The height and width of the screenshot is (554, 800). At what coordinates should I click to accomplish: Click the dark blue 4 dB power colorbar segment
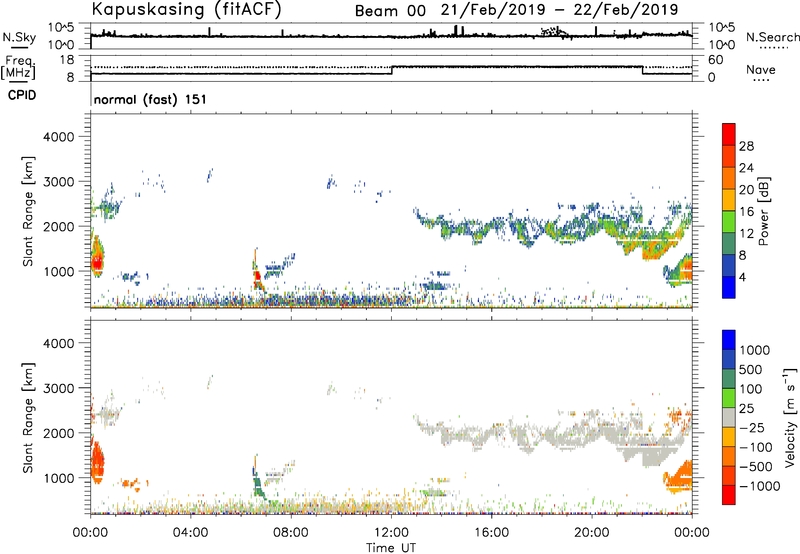[x=729, y=287]
